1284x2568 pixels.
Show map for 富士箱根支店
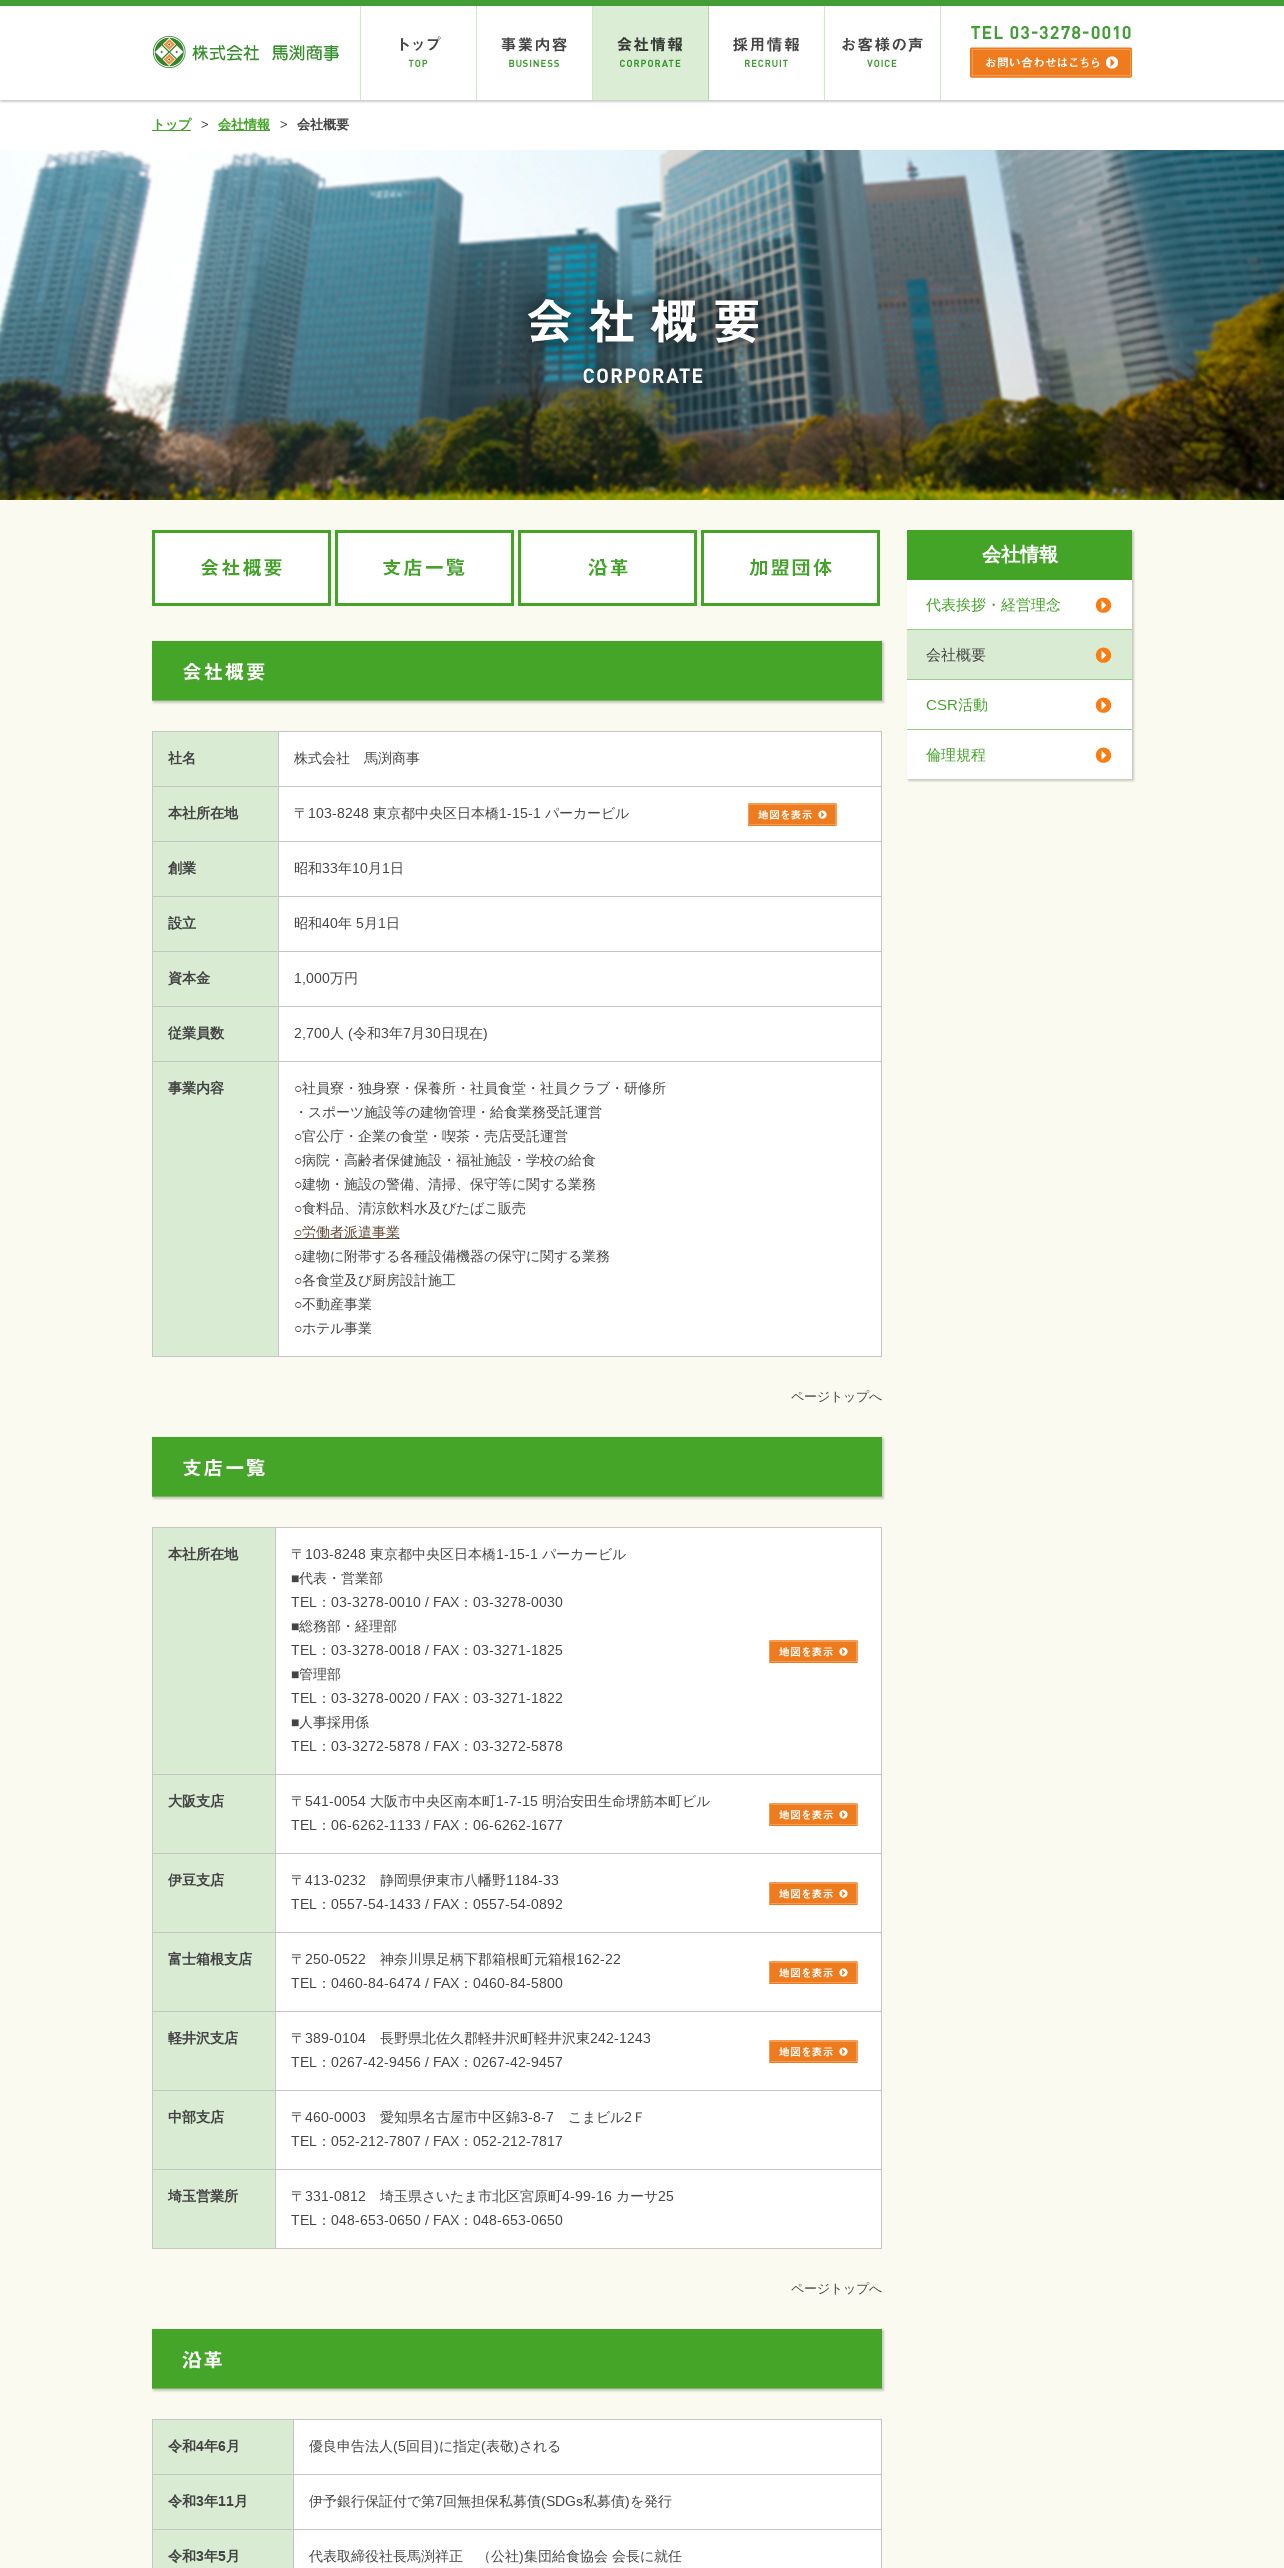coord(813,1973)
